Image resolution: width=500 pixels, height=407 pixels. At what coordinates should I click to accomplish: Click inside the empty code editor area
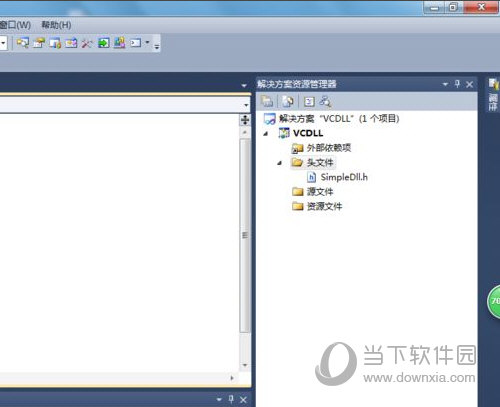(x=119, y=243)
